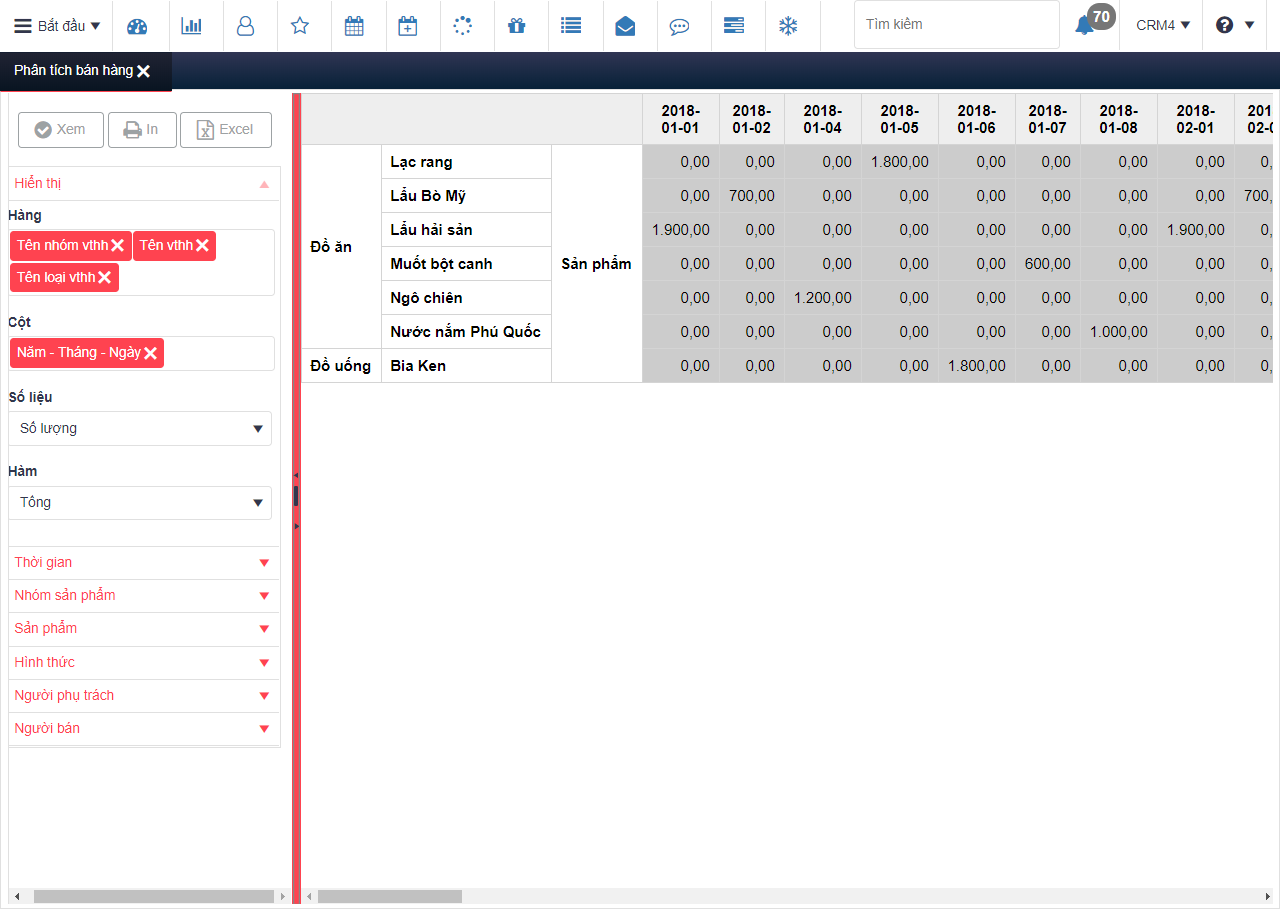Open the bar chart reports icon

coord(191,26)
